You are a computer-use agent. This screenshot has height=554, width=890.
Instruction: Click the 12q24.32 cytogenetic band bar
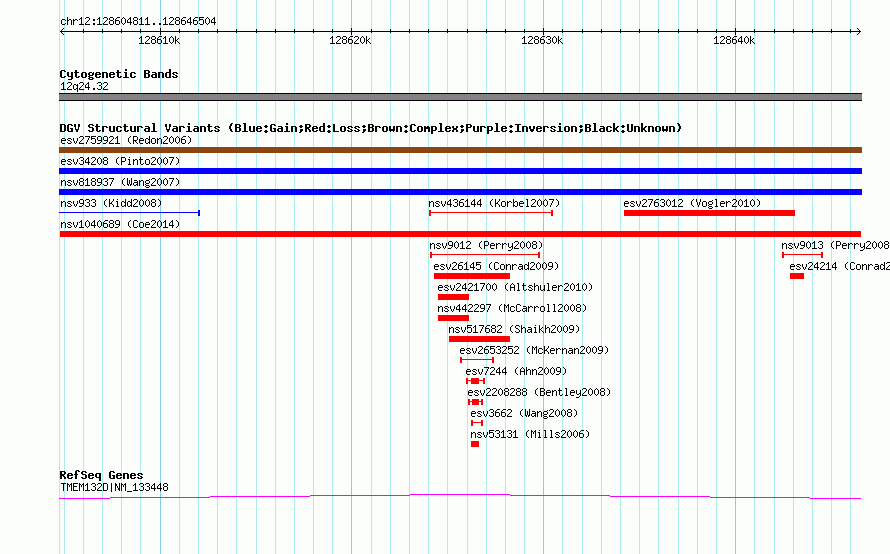[x=460, y=97]
